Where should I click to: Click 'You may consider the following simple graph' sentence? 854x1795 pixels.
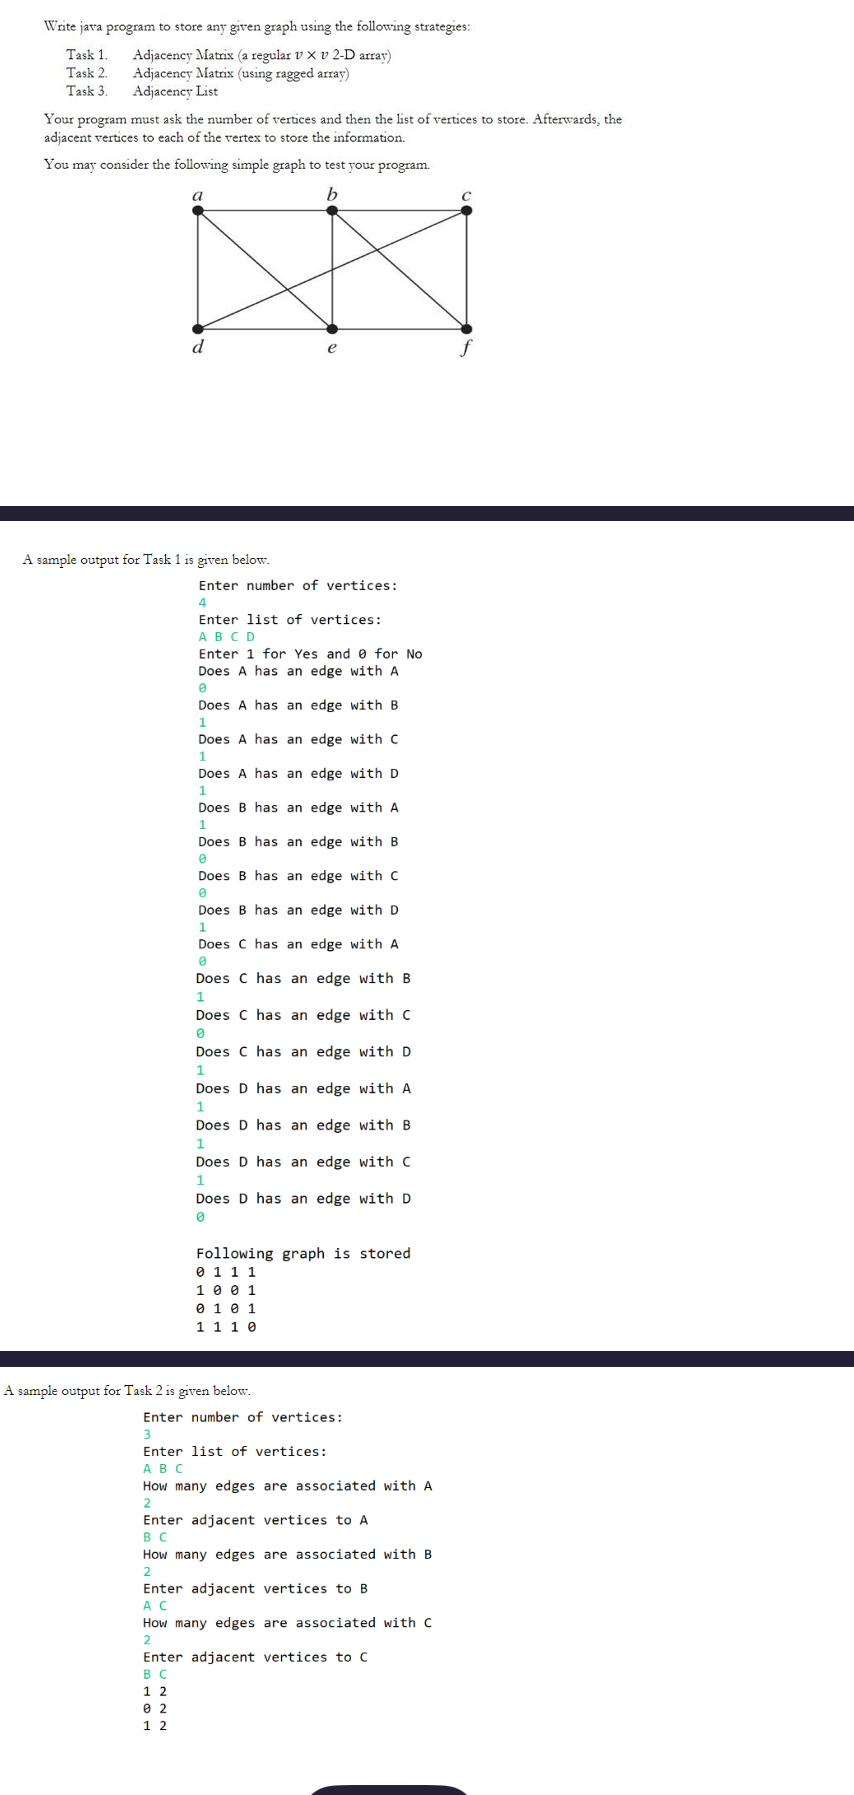tap(237, 164)
